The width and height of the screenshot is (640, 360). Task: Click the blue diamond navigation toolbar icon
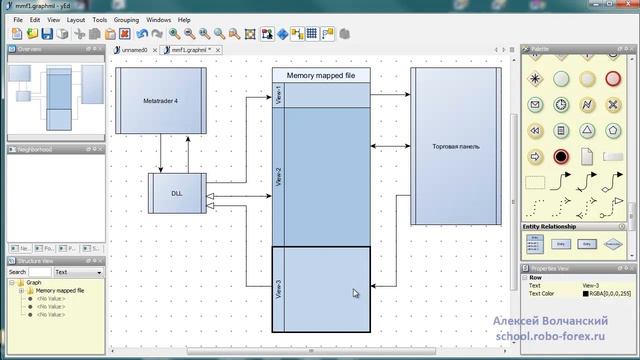tap(282, 34)
